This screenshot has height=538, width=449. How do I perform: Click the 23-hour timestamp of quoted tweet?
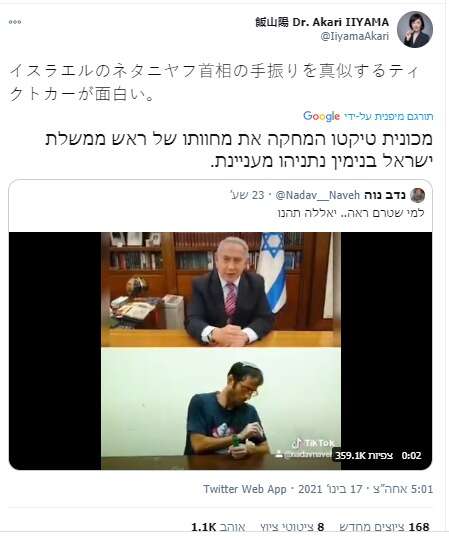[x=247, y=195]
